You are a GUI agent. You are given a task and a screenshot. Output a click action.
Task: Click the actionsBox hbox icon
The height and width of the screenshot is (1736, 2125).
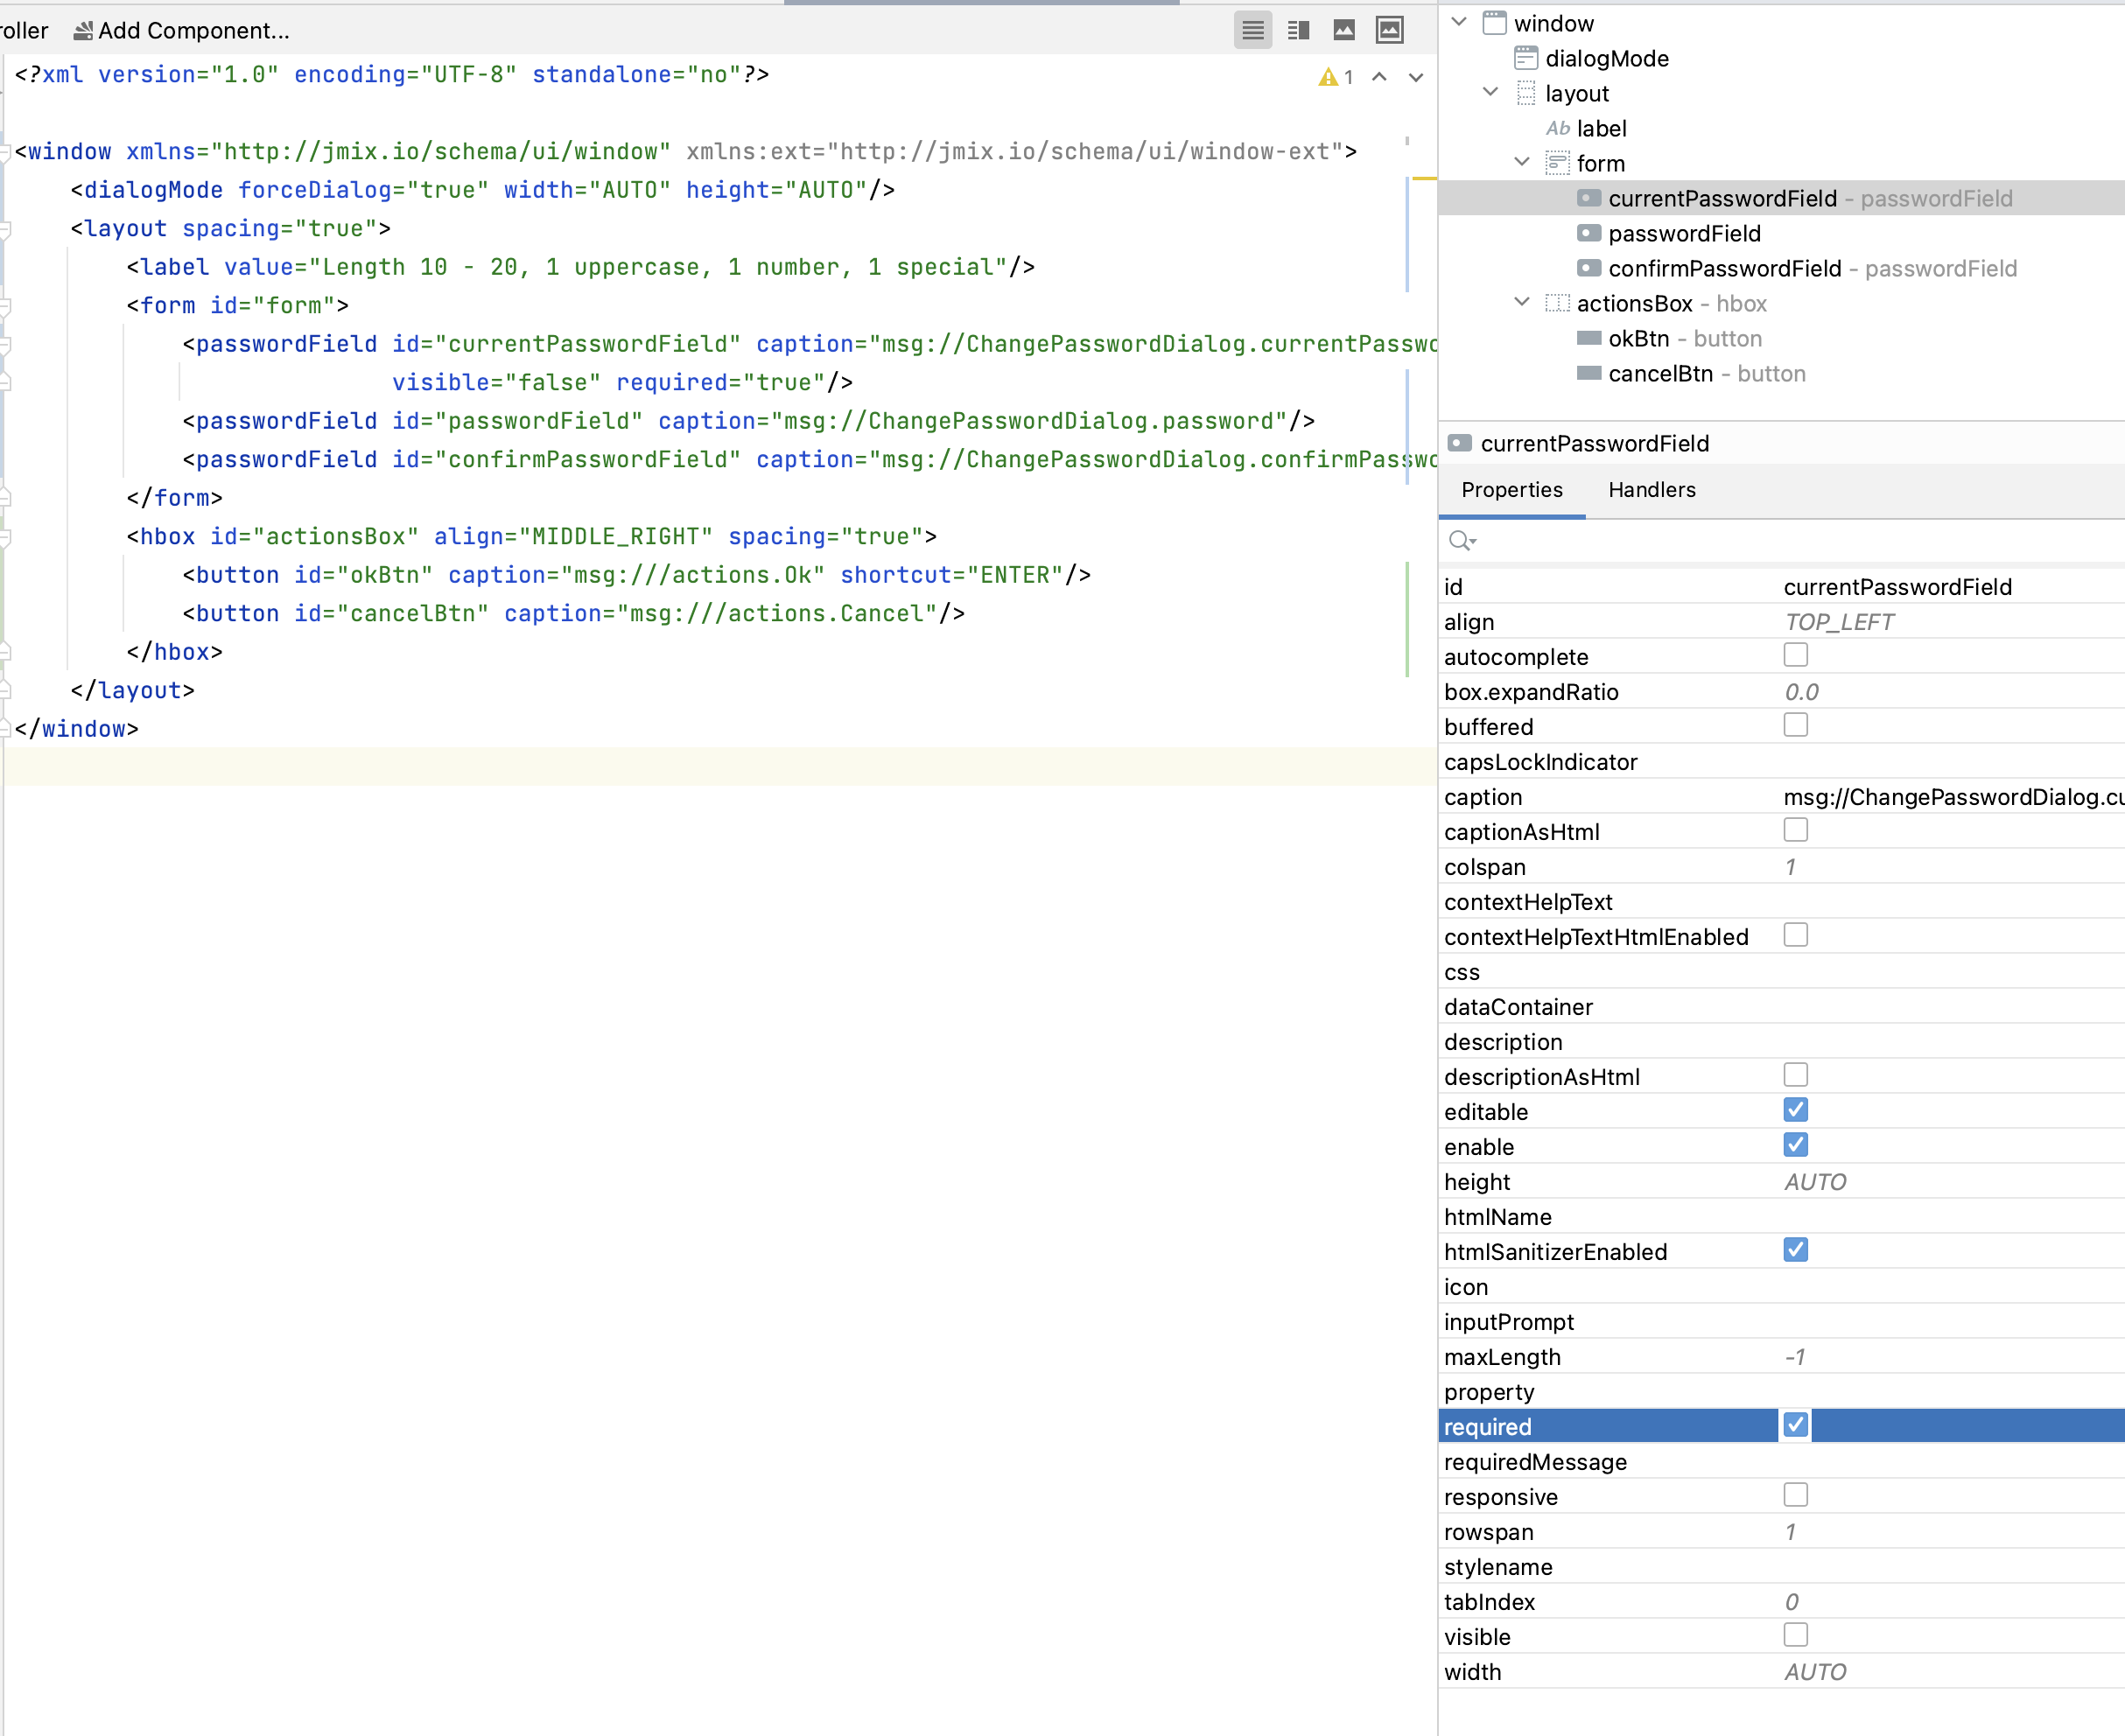(x=1557, y=303)
